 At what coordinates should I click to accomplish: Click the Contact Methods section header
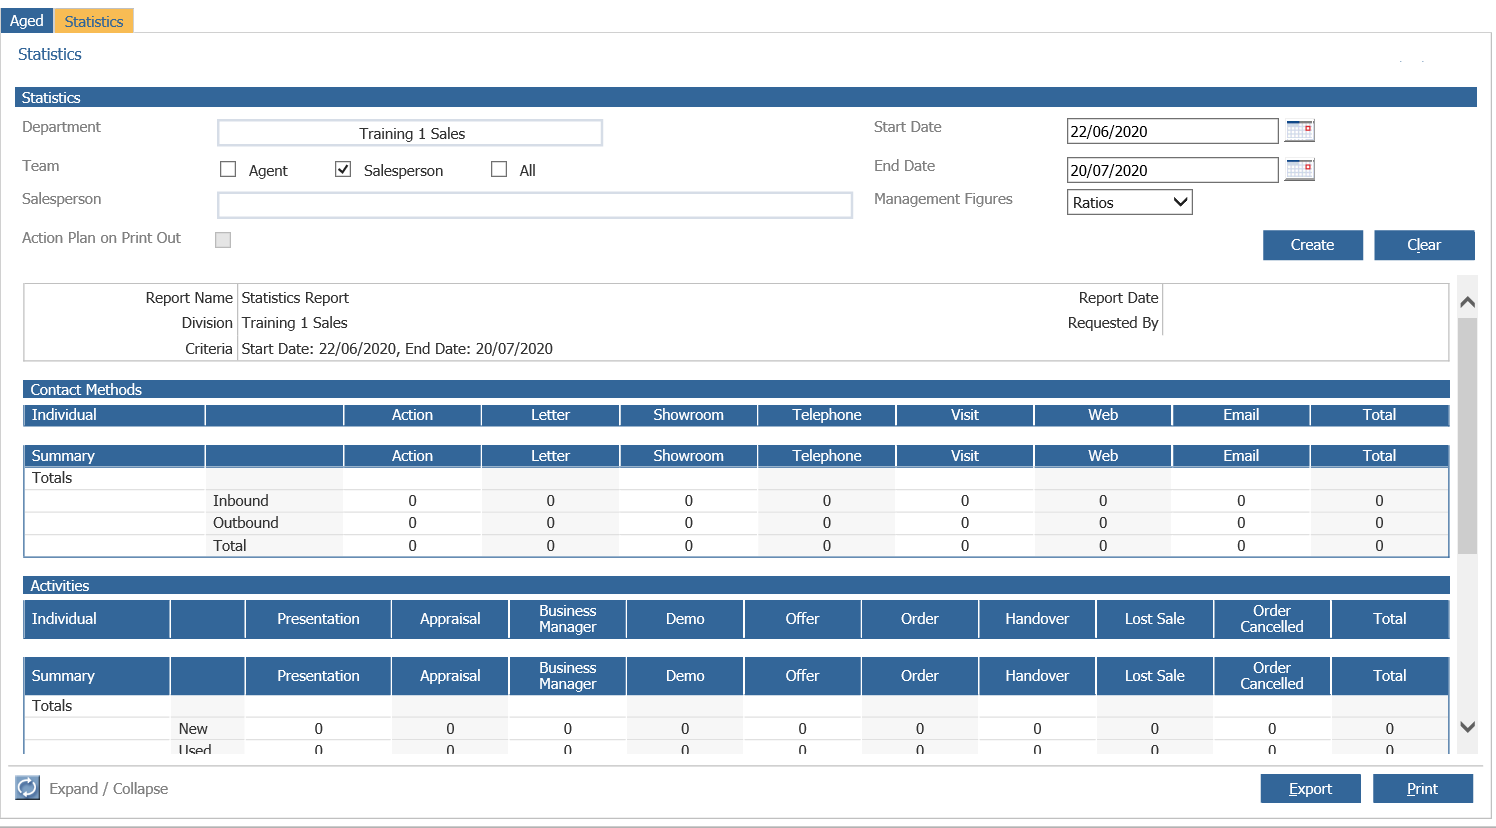[736, 389]
